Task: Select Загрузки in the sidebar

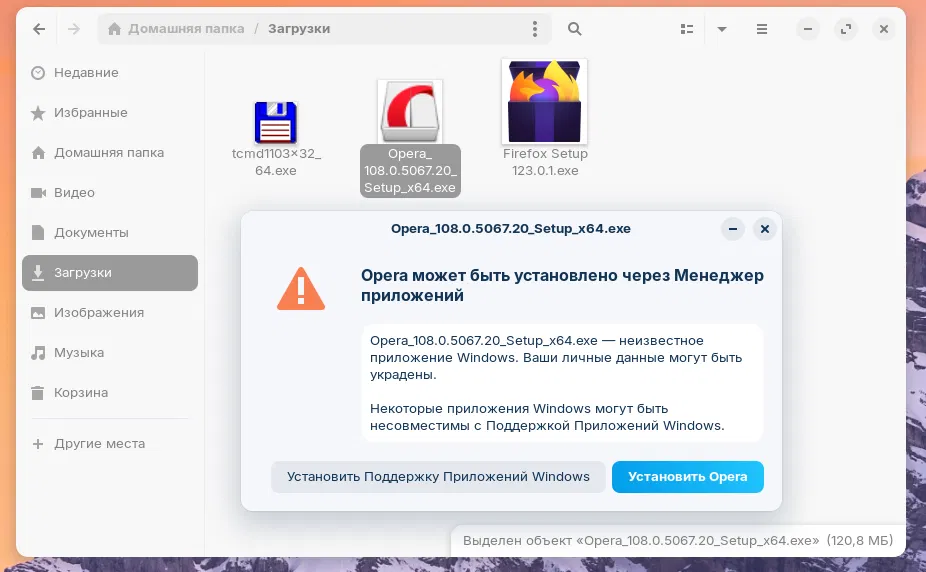Action: click(110, 273)
